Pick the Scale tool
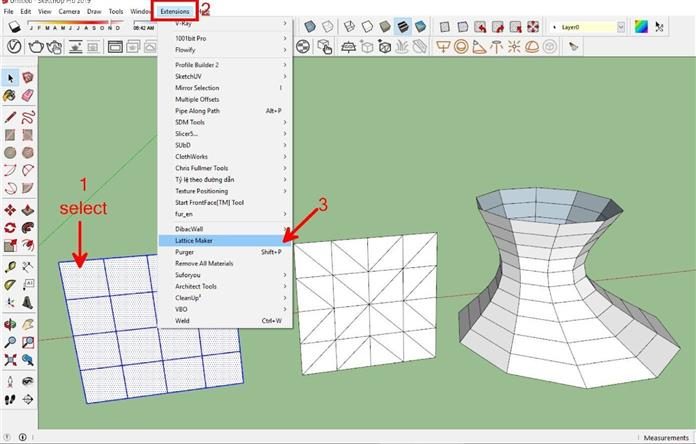696x444 pixels. point(10,245)
